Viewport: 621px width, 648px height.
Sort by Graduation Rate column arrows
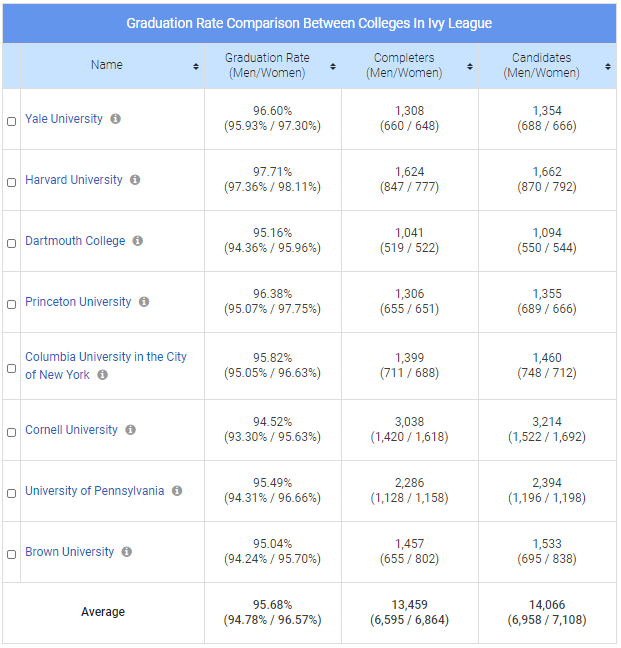333,66
